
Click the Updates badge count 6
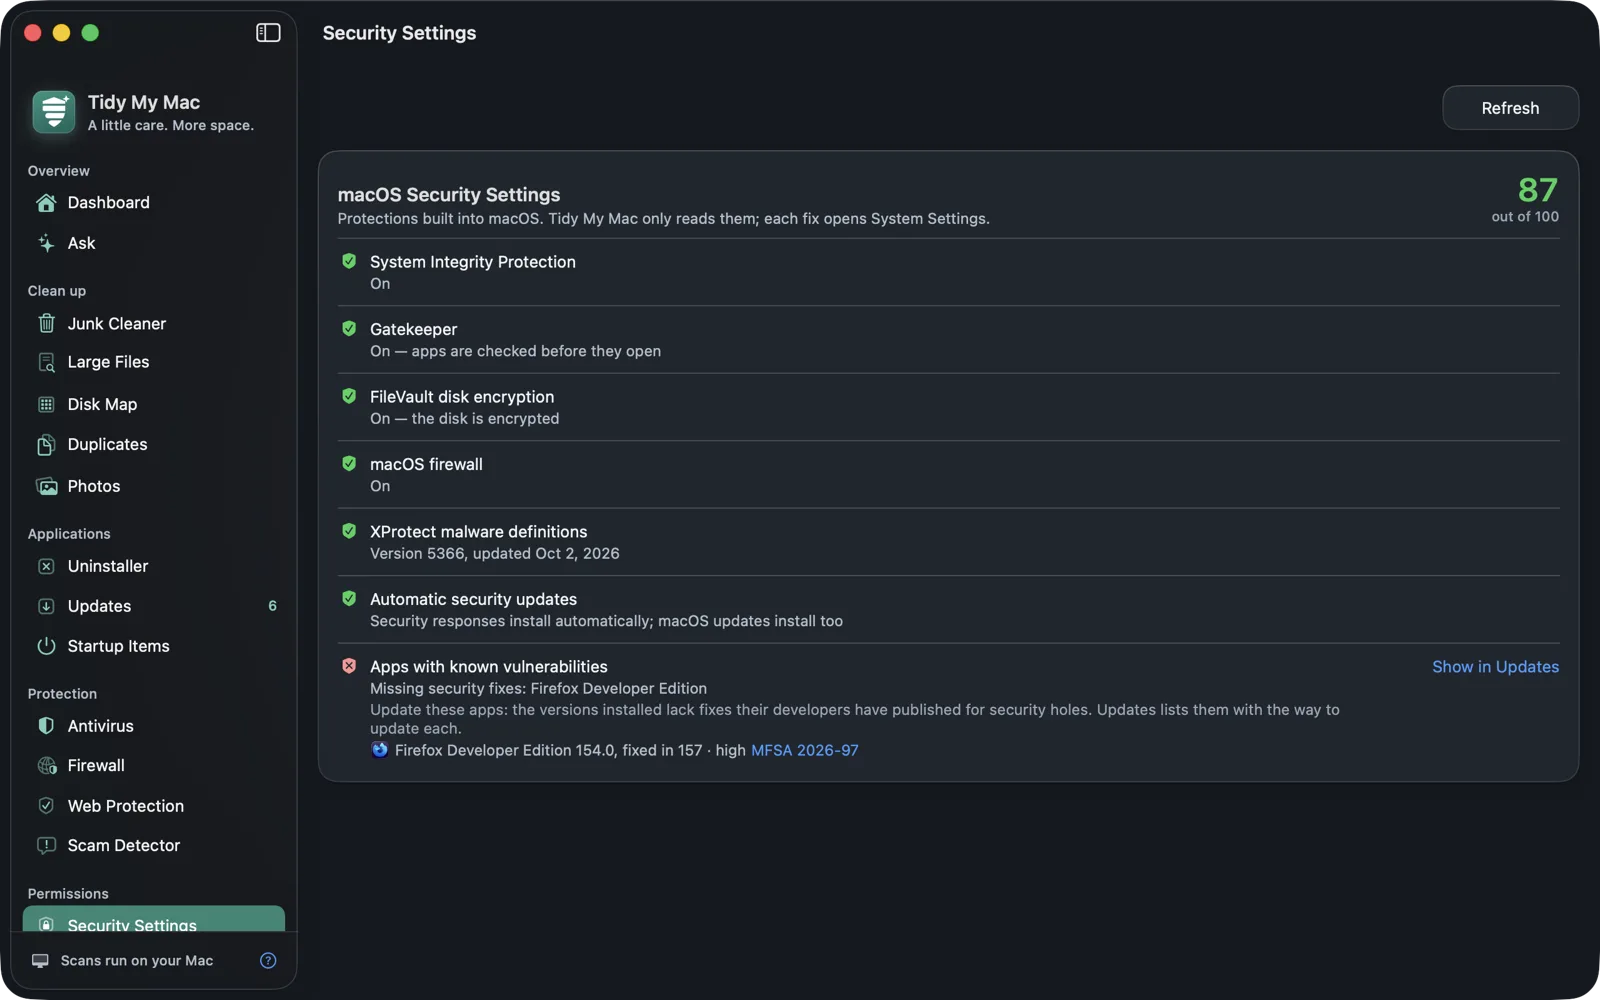pos(272,606)
